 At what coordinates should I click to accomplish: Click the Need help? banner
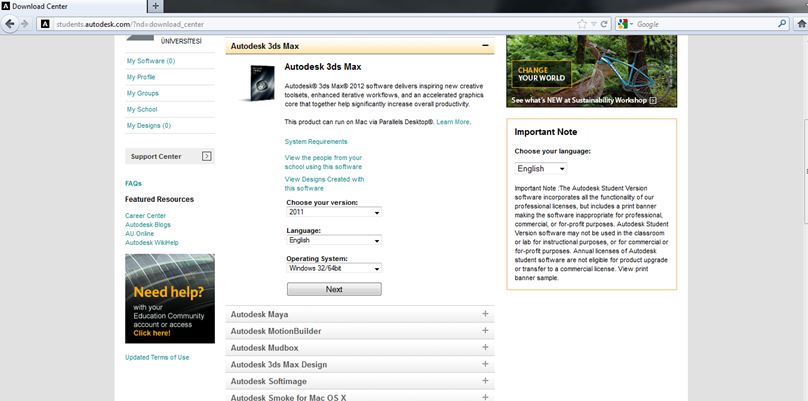pyautogui.click(x=170, y=298)
